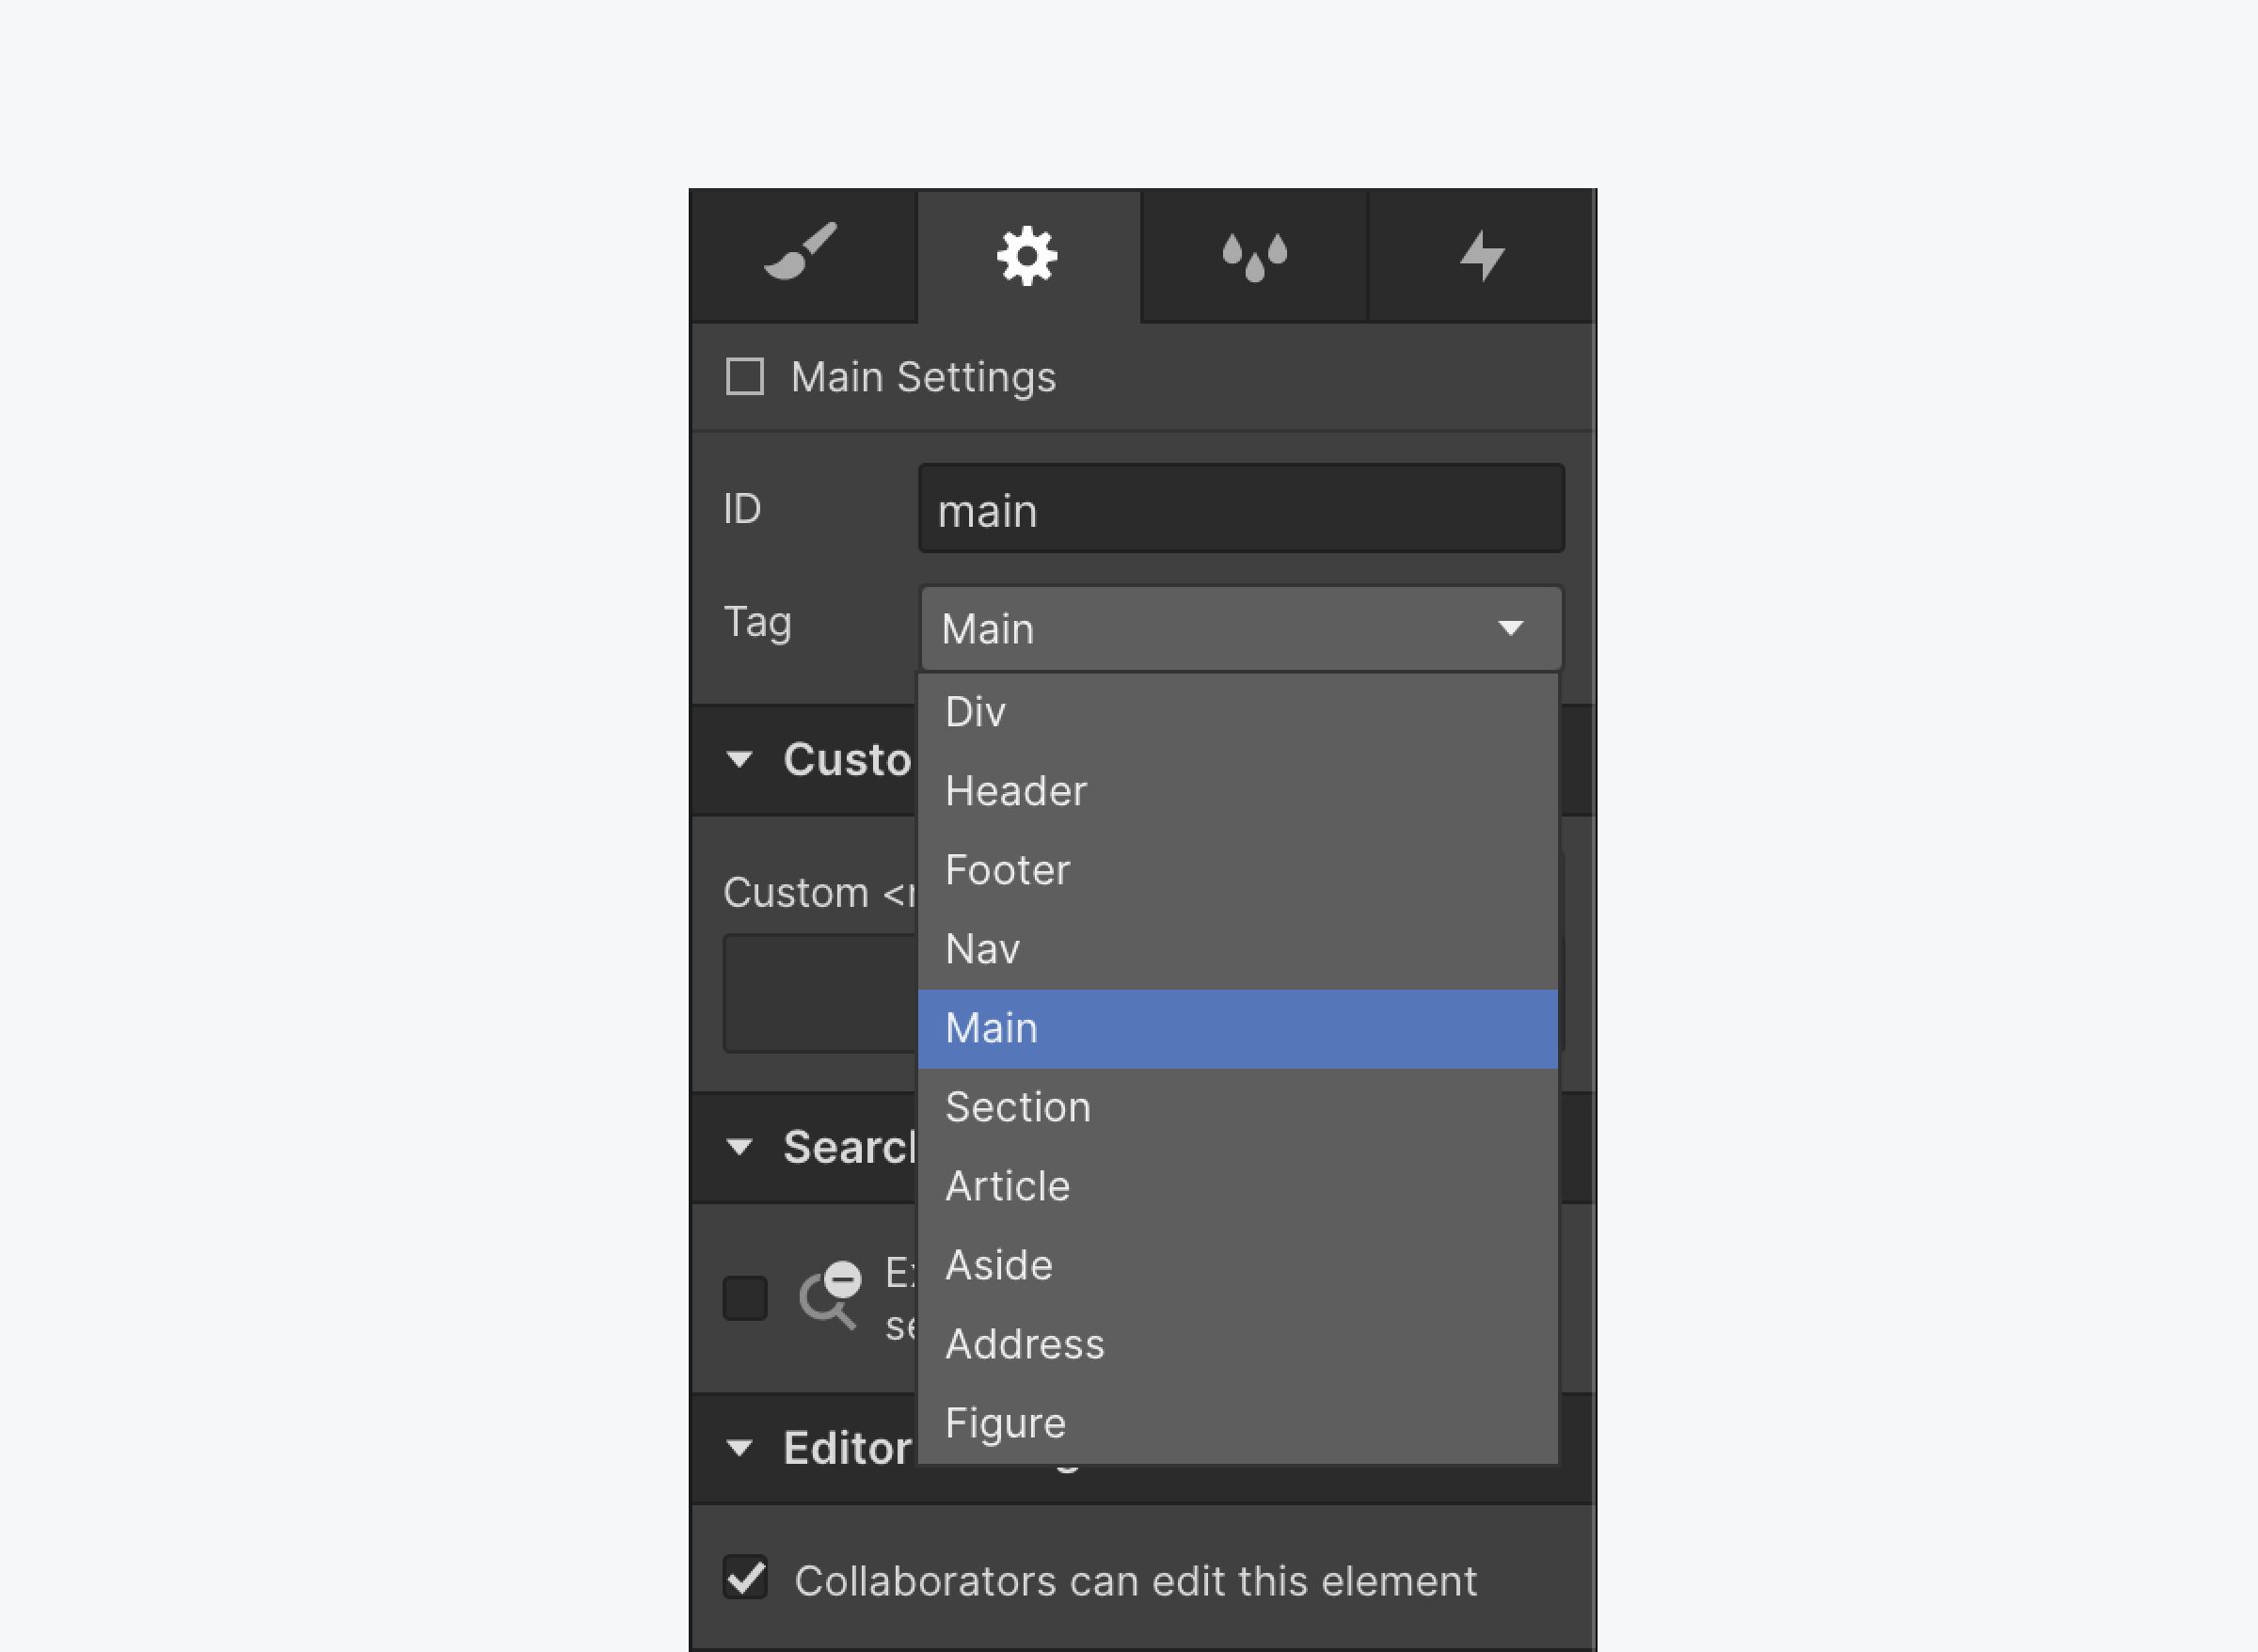Image resolution: width=2258 pixels, height=1652 pixels.
Task: Switch to Interactions lightning bolt tab
Action: (1481, 257)
